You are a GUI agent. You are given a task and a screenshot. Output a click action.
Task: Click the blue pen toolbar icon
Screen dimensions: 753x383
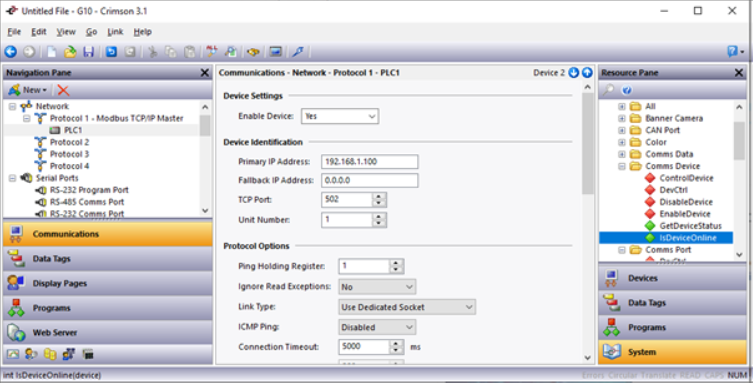point(298,52)
